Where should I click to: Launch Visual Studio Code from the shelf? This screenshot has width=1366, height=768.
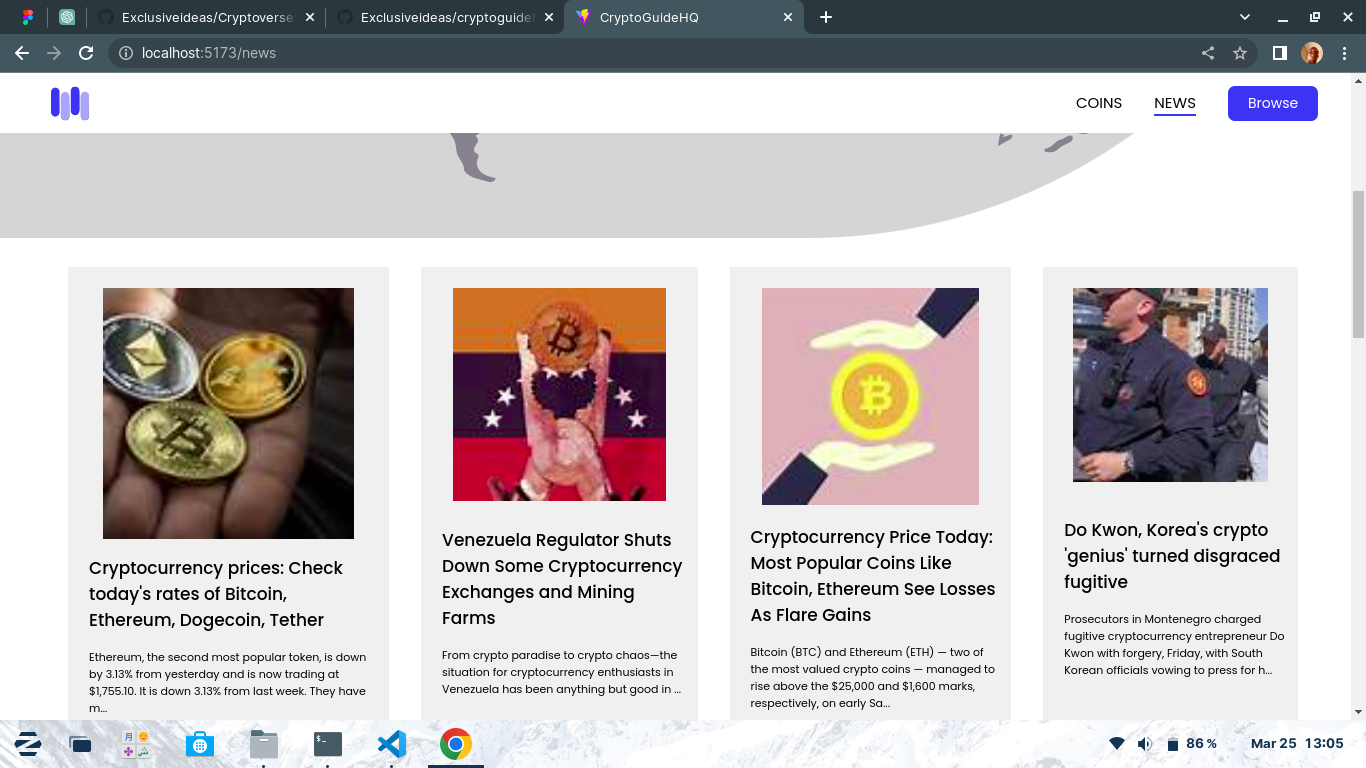tap(391, 744)
